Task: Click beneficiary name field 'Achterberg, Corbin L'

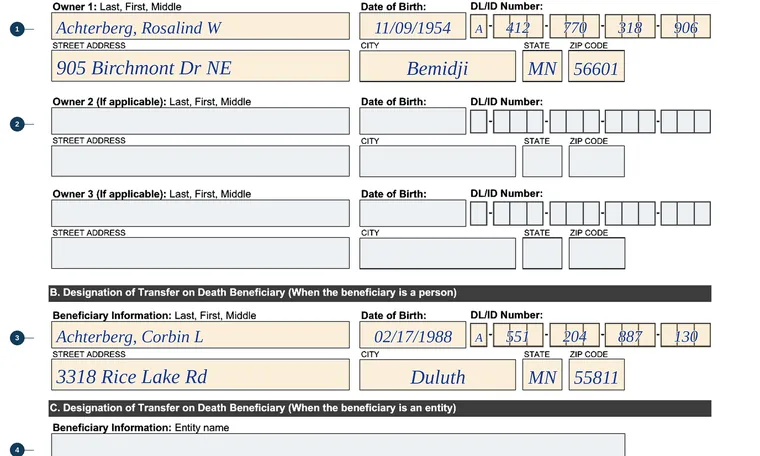Action: coord(200,335)
